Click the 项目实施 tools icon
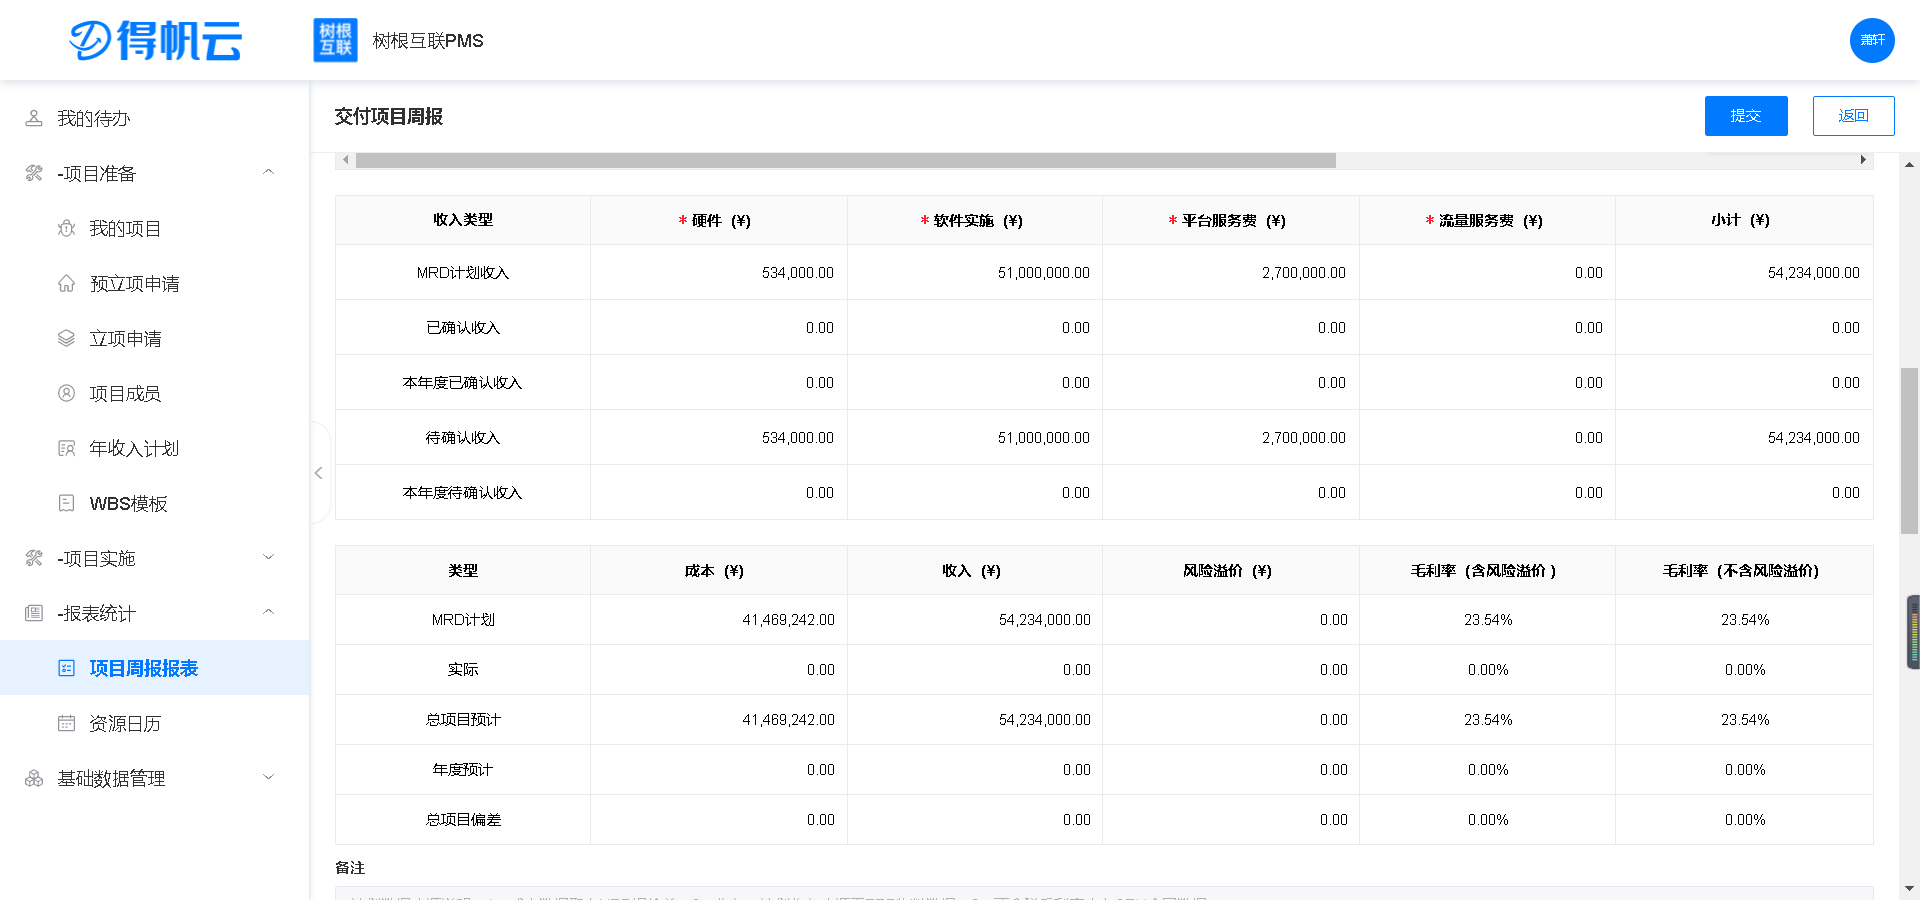This screenshot has width=1920, height=900. (34, 558)
